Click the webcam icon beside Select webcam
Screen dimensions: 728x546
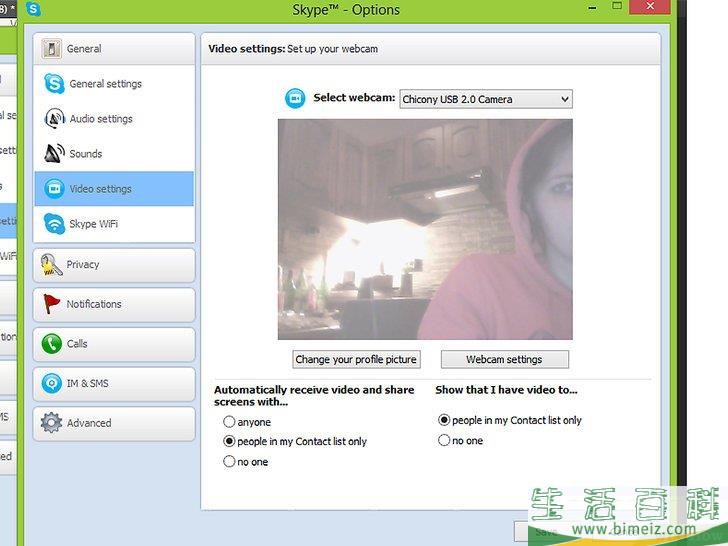coord(295,98)
